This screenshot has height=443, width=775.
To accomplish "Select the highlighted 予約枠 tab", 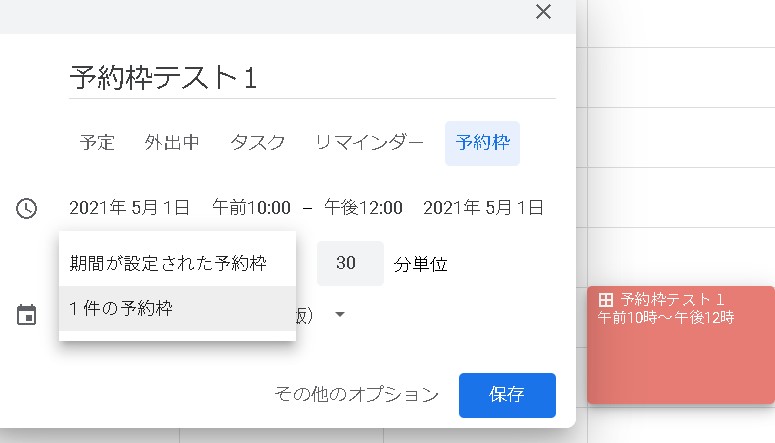I will pyautogui.click(x=482, y=142).
